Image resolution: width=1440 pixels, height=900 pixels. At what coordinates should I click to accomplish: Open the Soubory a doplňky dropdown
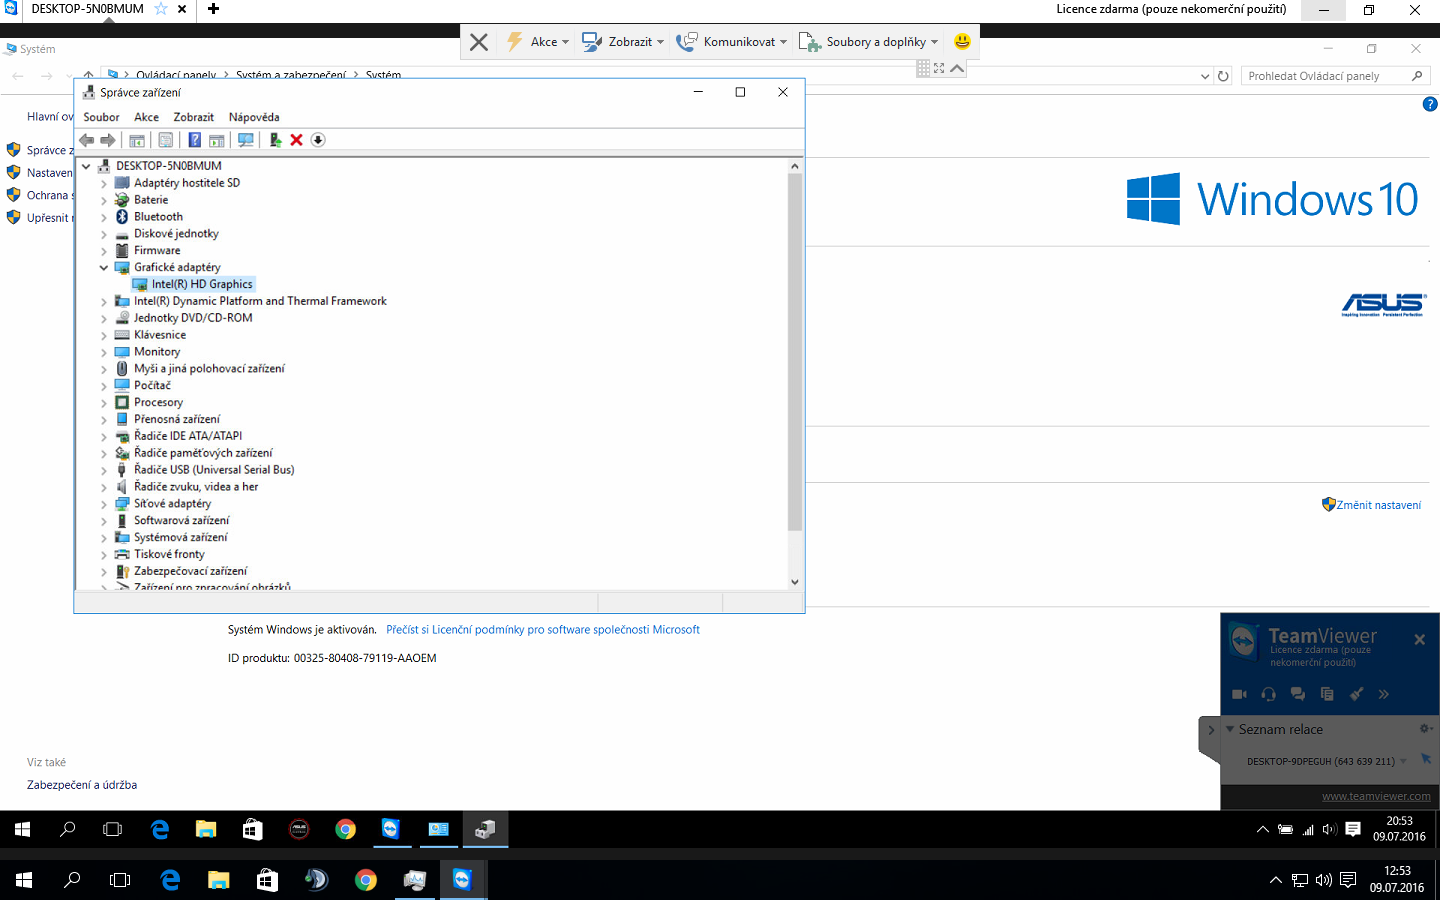click(x=869, y=42)
